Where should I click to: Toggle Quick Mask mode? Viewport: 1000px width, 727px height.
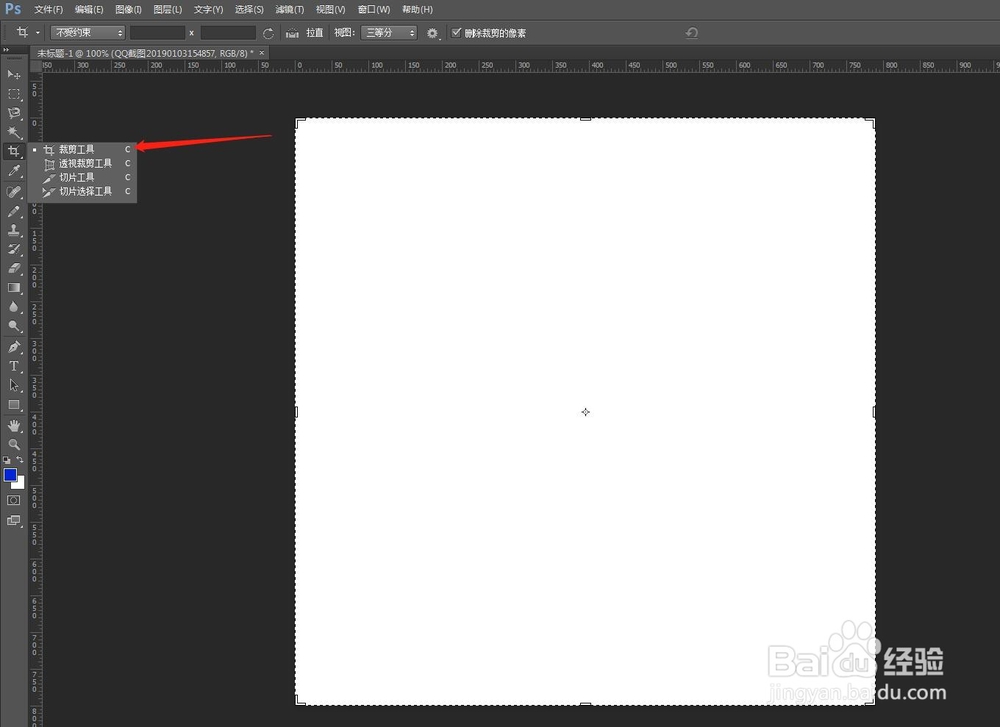pyautogui.click(x=14, y=500)
